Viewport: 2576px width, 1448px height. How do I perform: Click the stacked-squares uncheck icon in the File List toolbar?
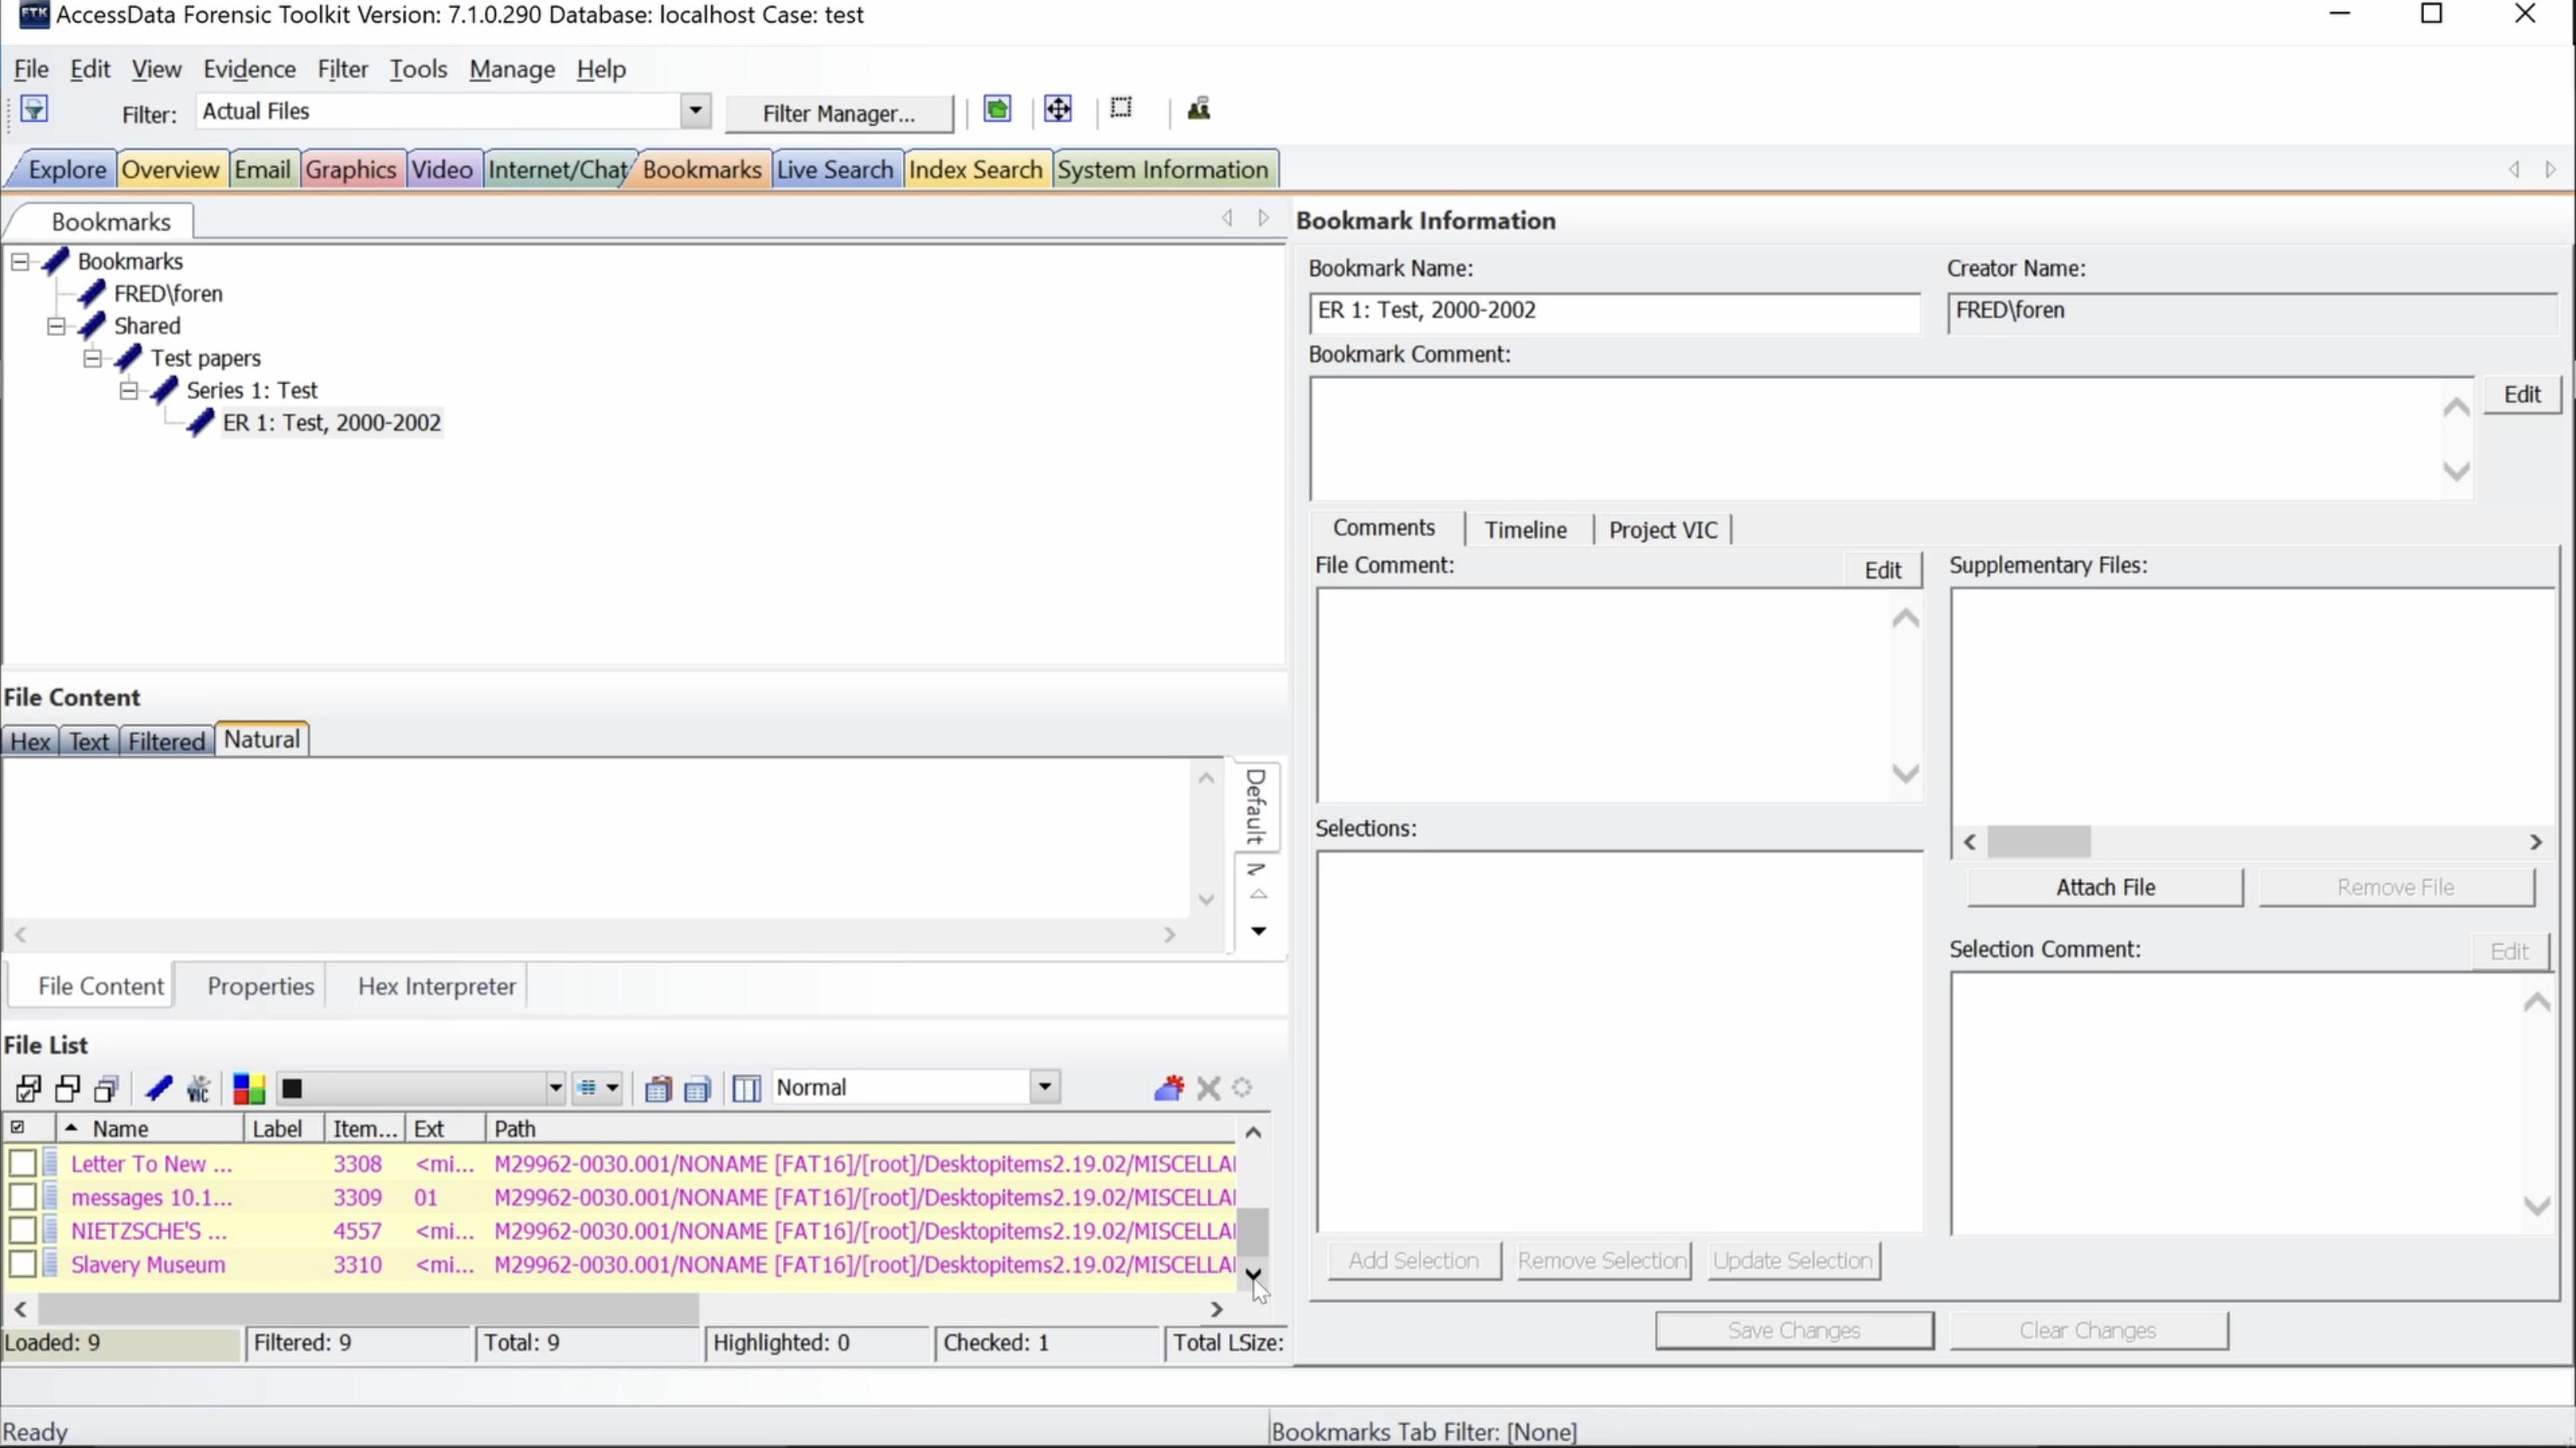[x=107, y=1088]
